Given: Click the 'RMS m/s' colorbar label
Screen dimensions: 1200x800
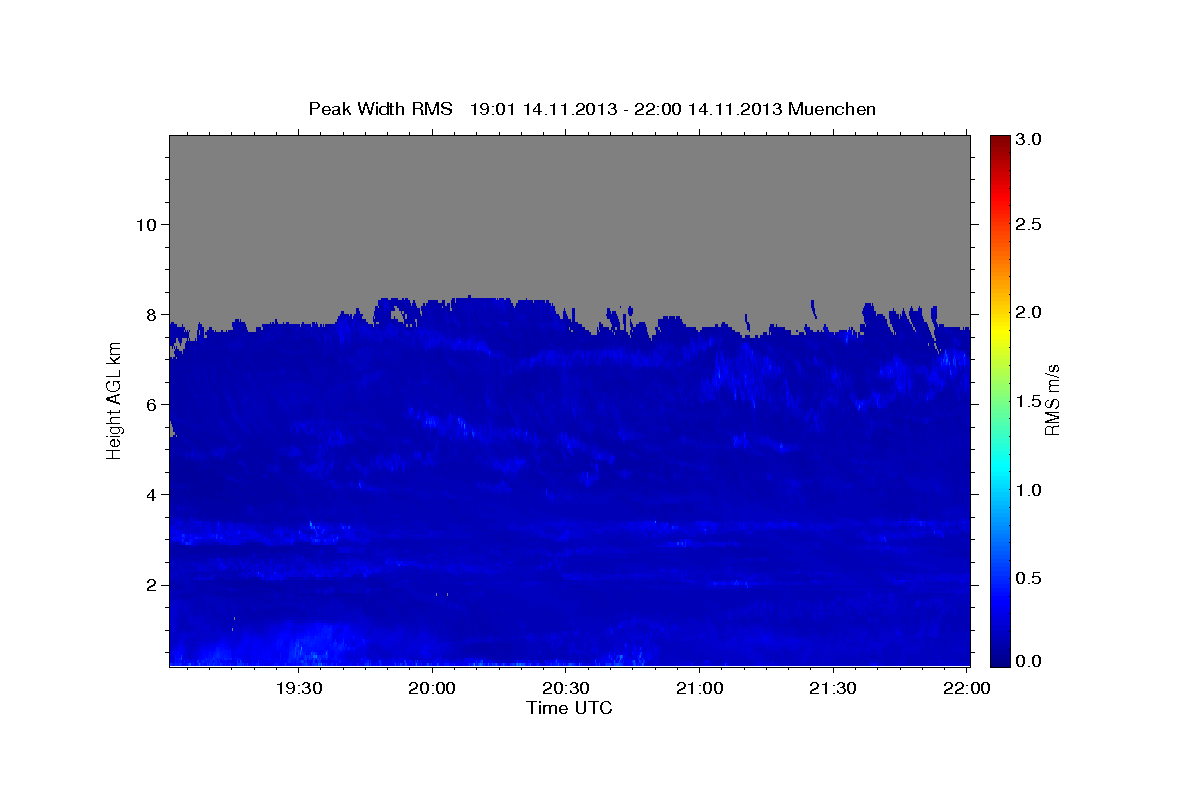Looking at the screenshot, I should tap(1052, 399).
